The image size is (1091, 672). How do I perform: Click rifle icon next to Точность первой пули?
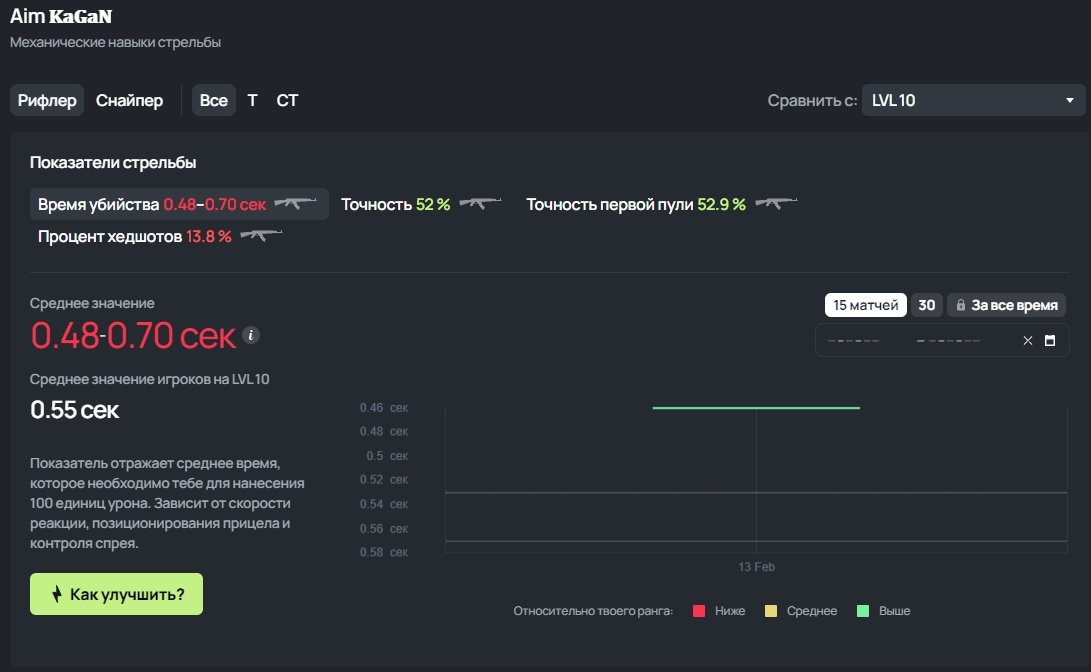[x=777, y=204]
